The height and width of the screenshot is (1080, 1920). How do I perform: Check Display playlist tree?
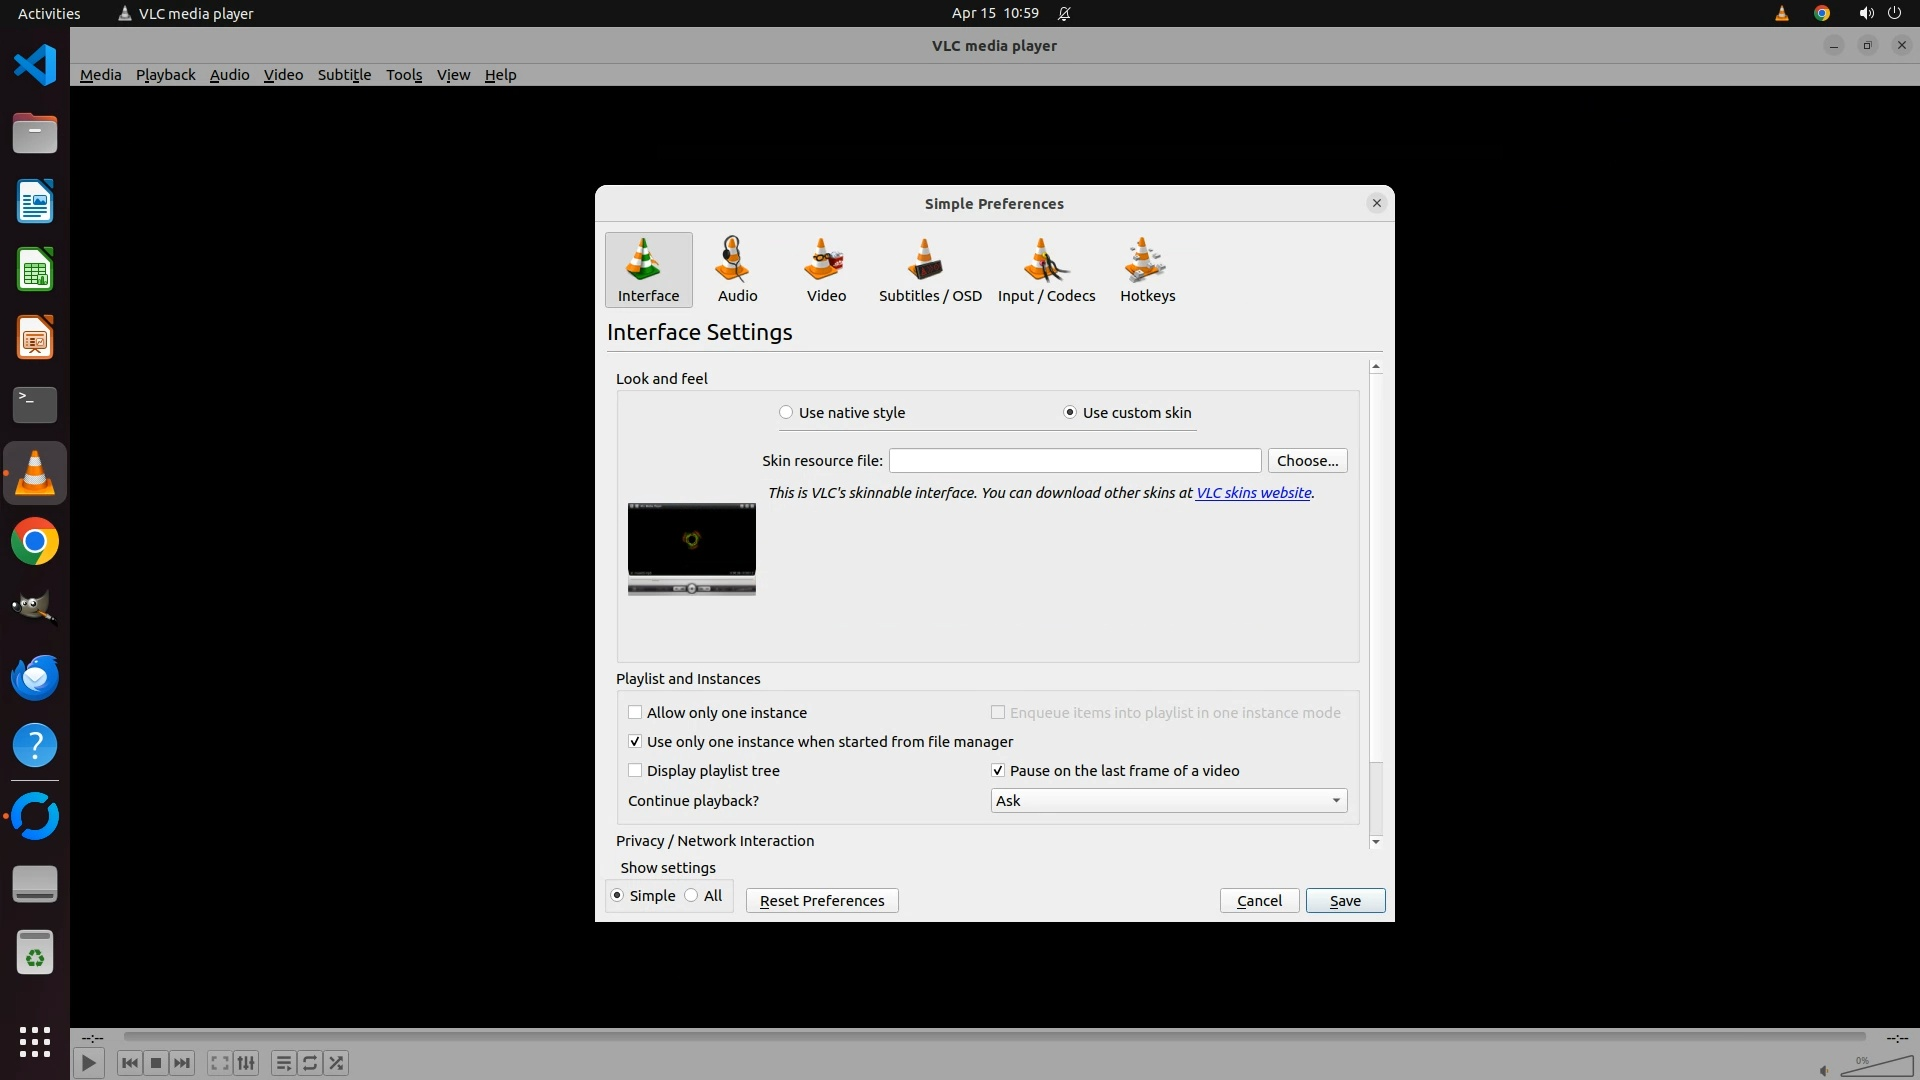(635, 771)
